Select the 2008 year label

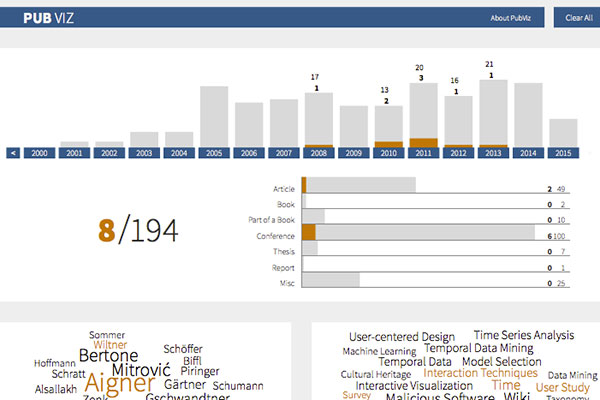tap(319, 153)
